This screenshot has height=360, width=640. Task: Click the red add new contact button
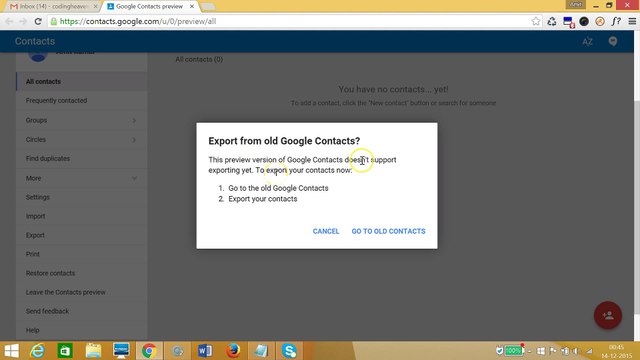click(608, 315)
